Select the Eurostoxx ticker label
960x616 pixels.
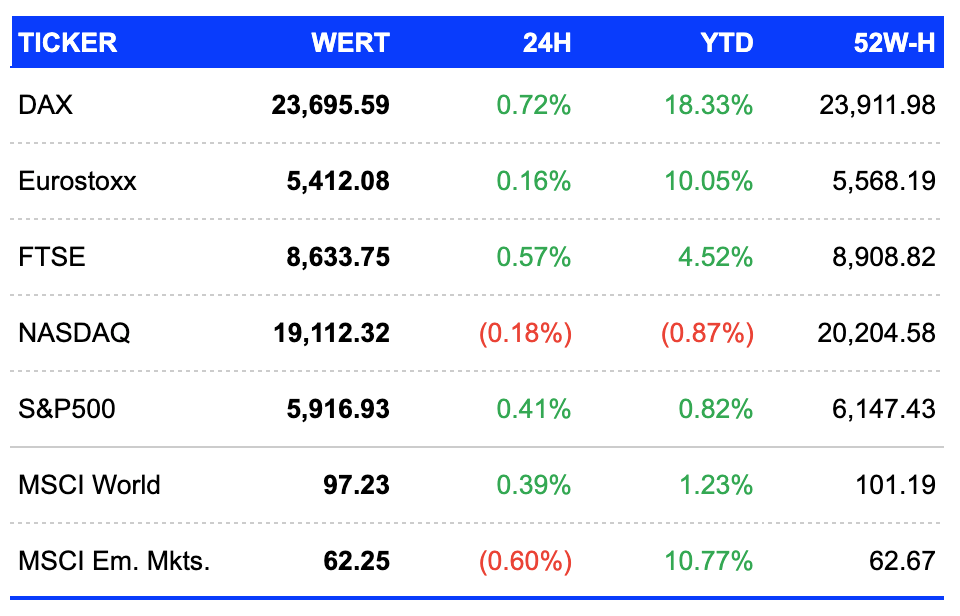point(77,181)
